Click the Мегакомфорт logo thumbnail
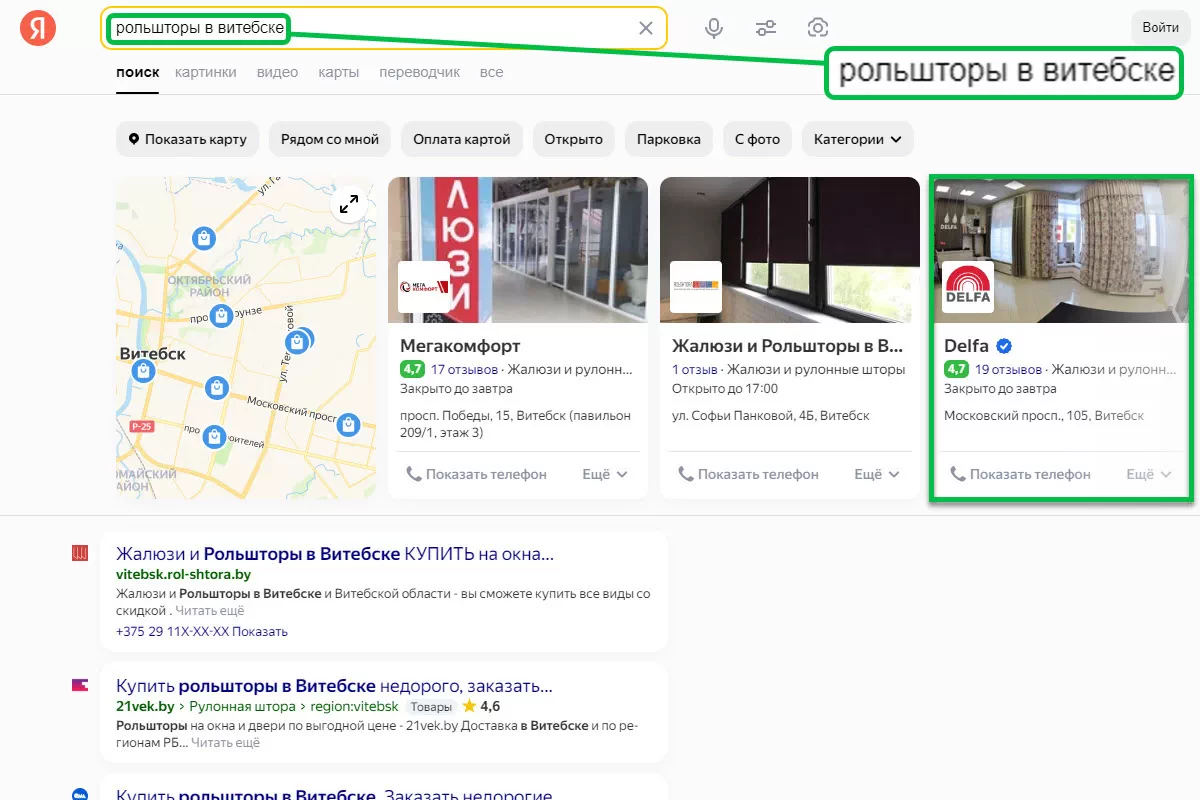Image resolution: width=1200 pixels, height=800 pixels. pyautogui.click(x=424, y=287)
